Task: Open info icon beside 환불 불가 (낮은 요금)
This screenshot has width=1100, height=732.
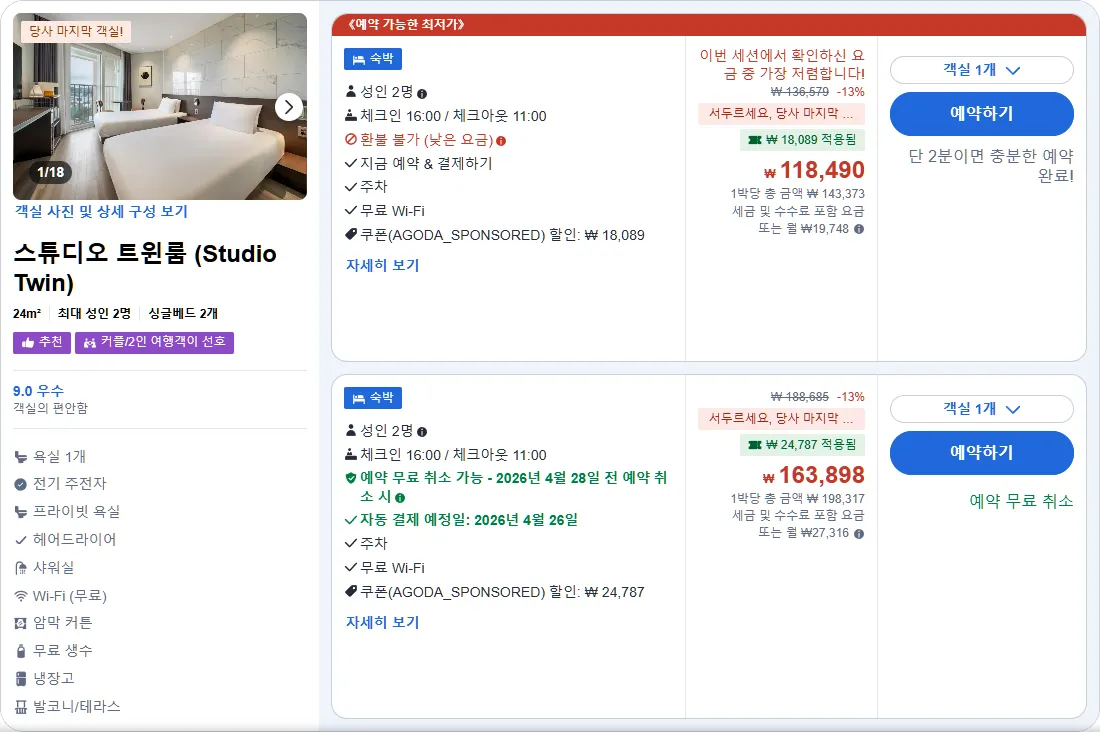Action: pos(501,140)
